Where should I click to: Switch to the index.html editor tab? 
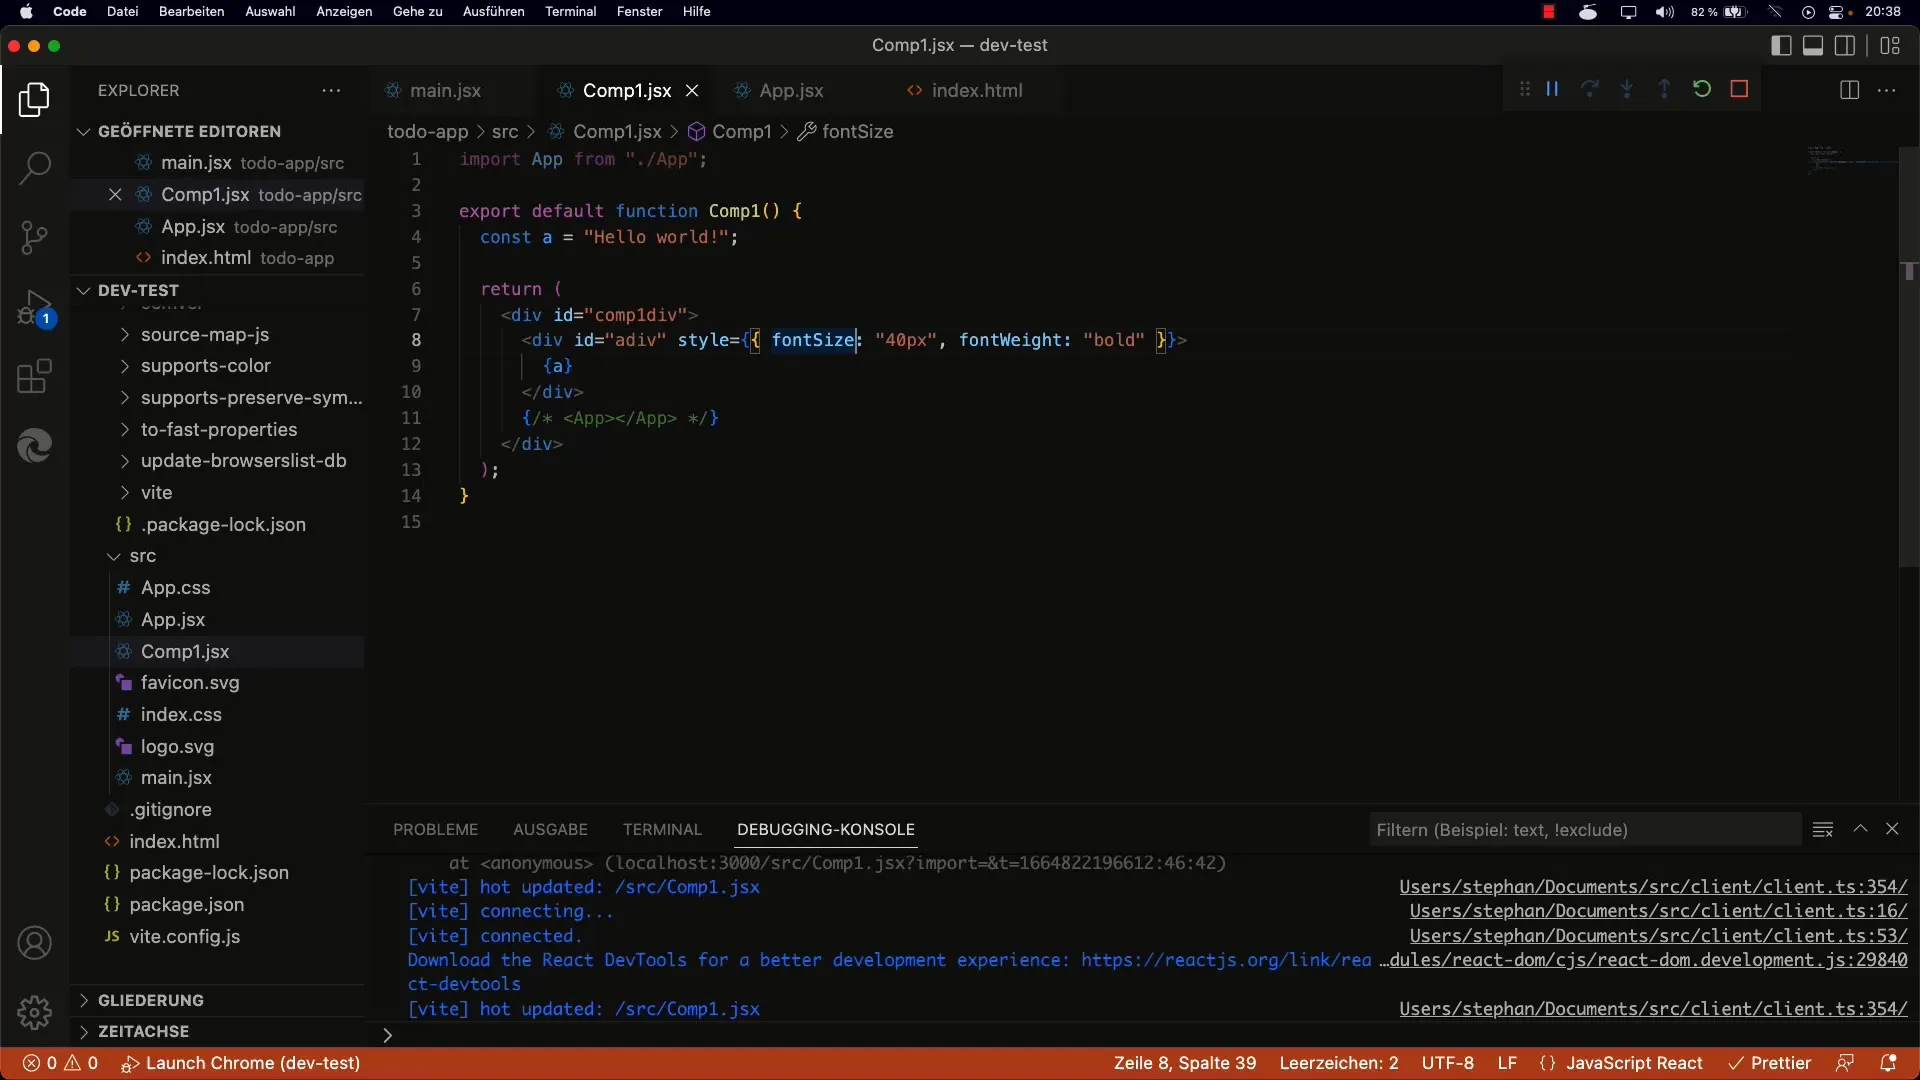[976, 90]
